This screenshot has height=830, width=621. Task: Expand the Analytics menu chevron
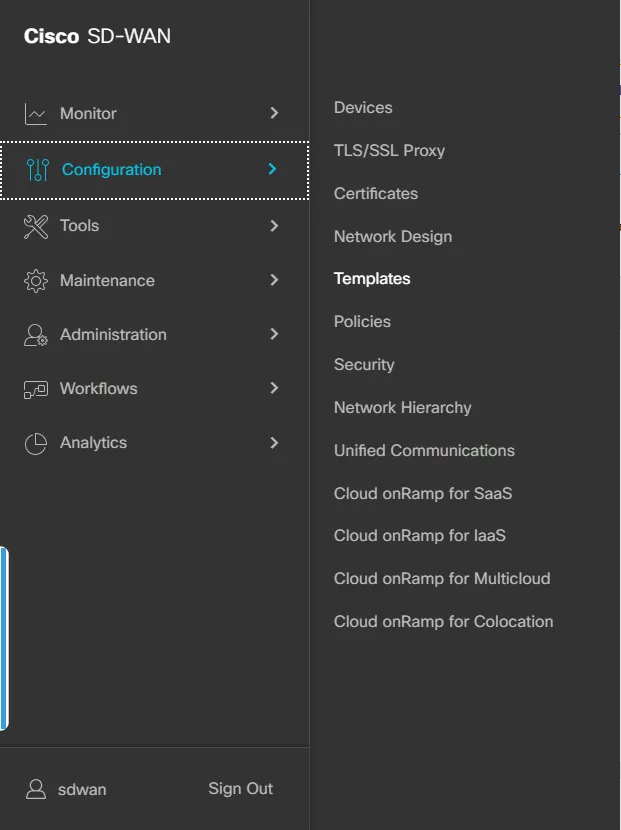[273, 442]
